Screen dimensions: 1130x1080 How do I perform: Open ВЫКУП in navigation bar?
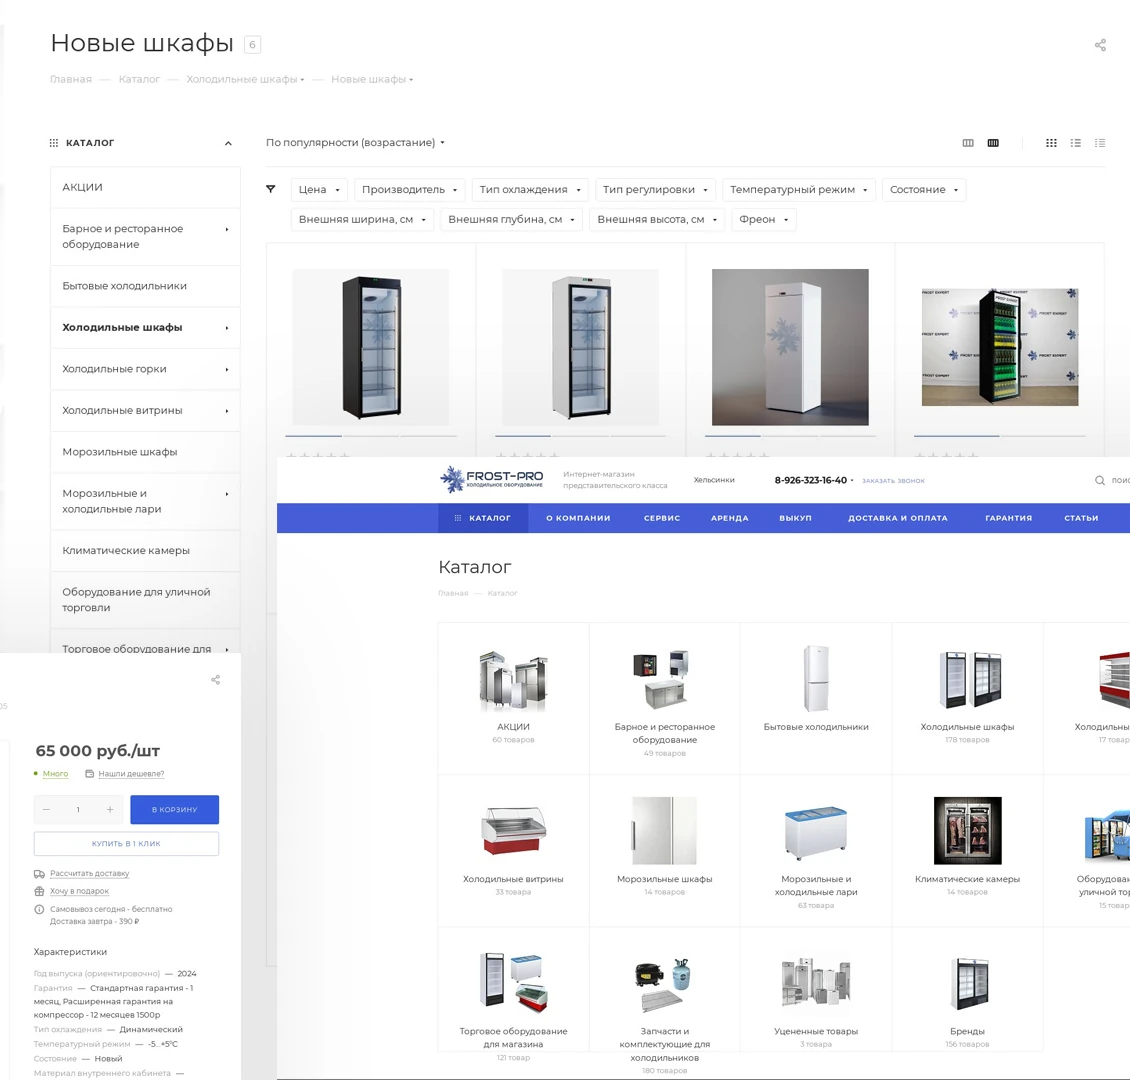[795, 518]
